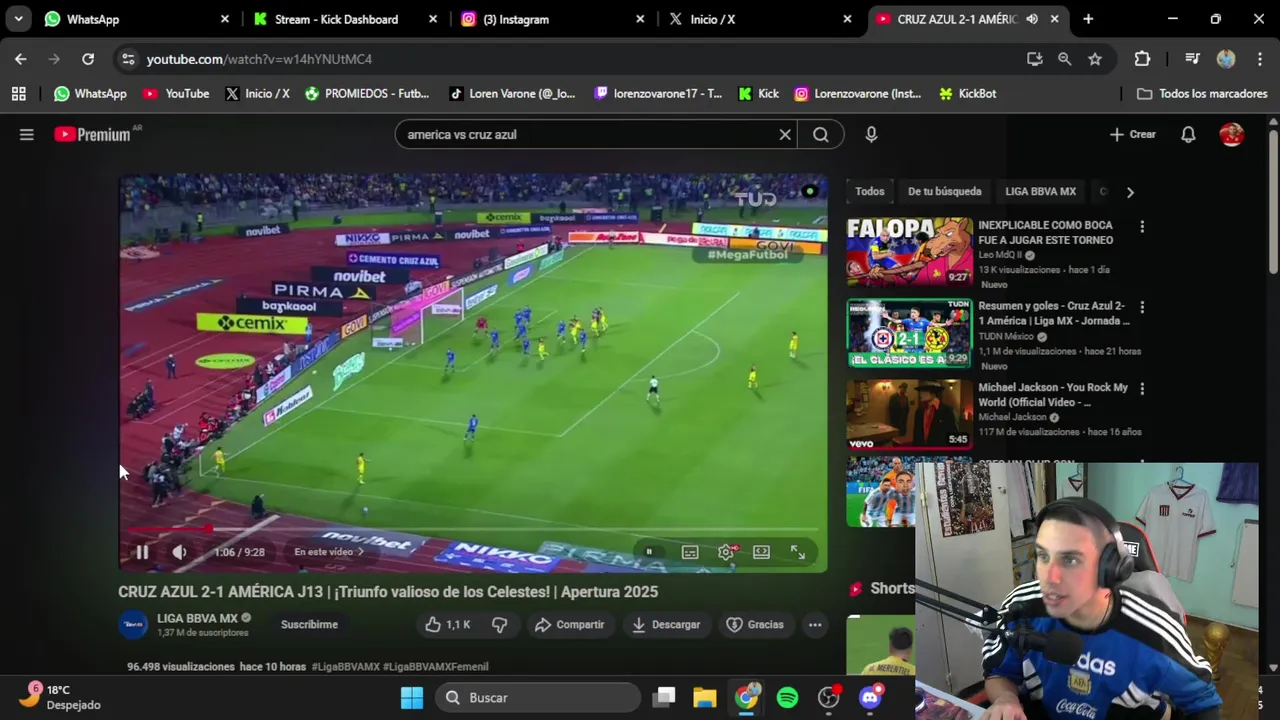Open Discord from the taskbar
This screenshot has width=1280, height=720.
pos(870,697)
